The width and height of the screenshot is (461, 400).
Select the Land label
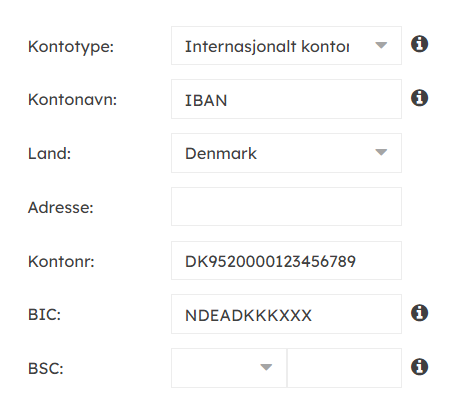point(49,154)
